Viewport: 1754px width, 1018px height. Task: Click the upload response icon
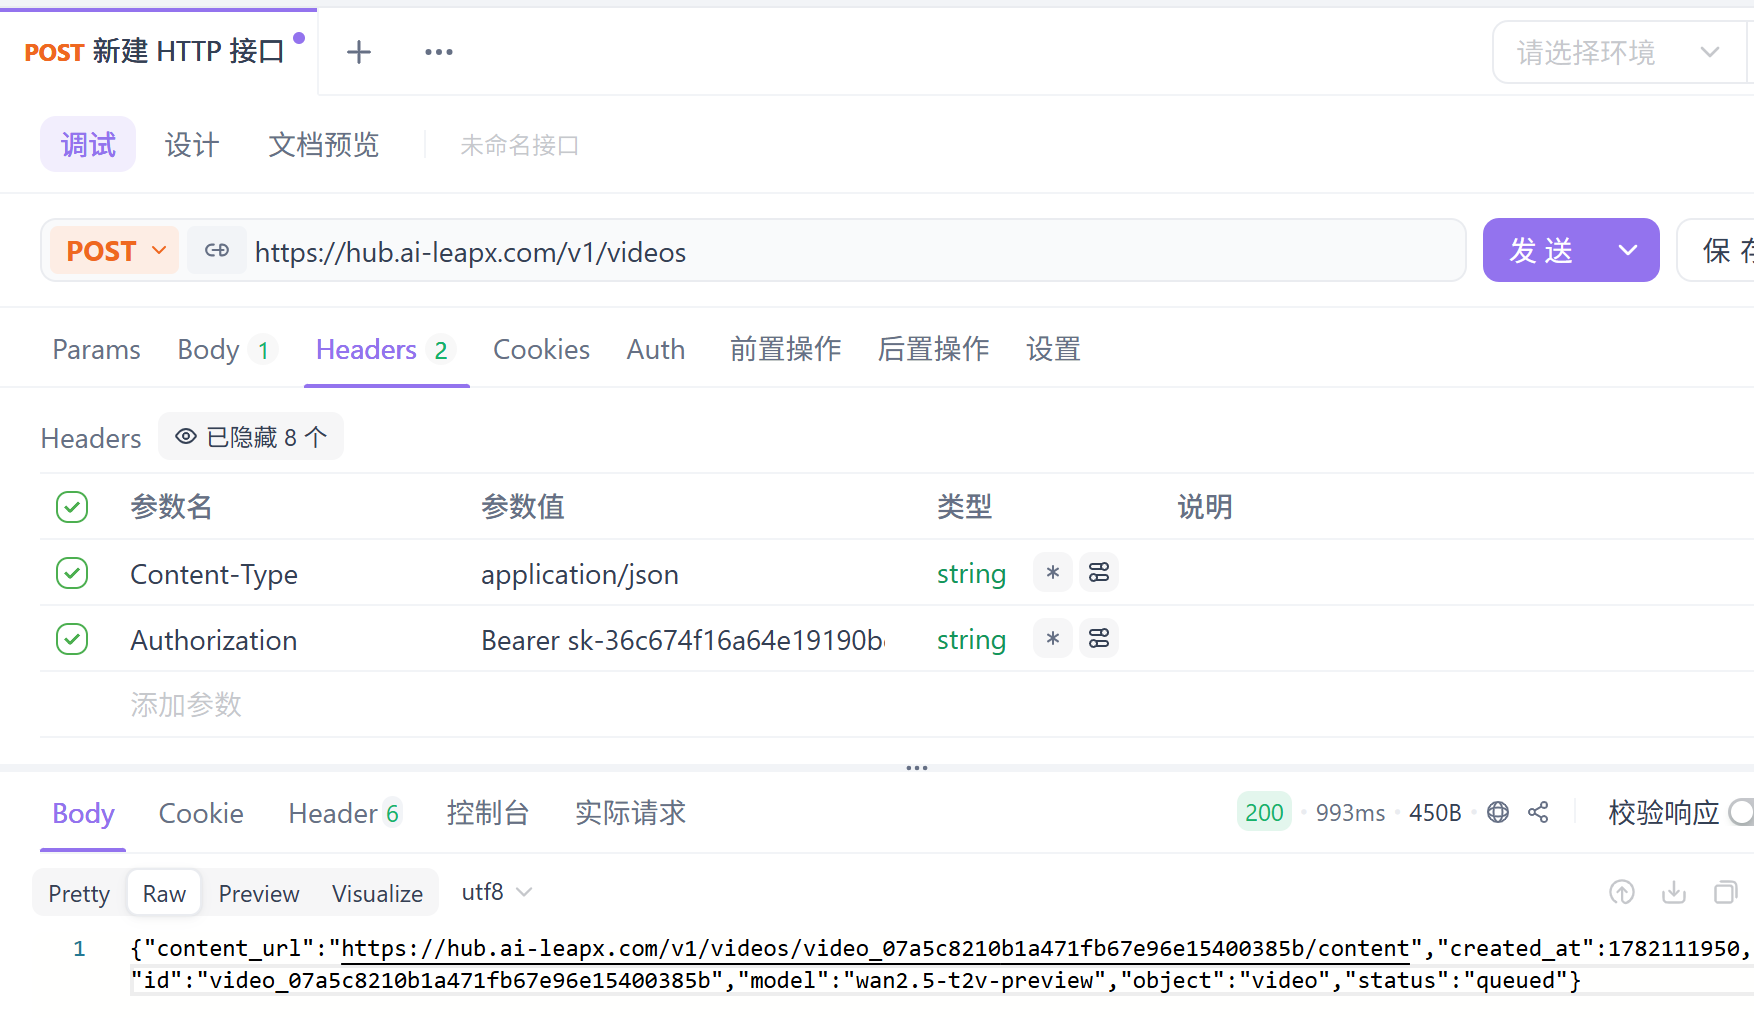(x=1622, y=892)
